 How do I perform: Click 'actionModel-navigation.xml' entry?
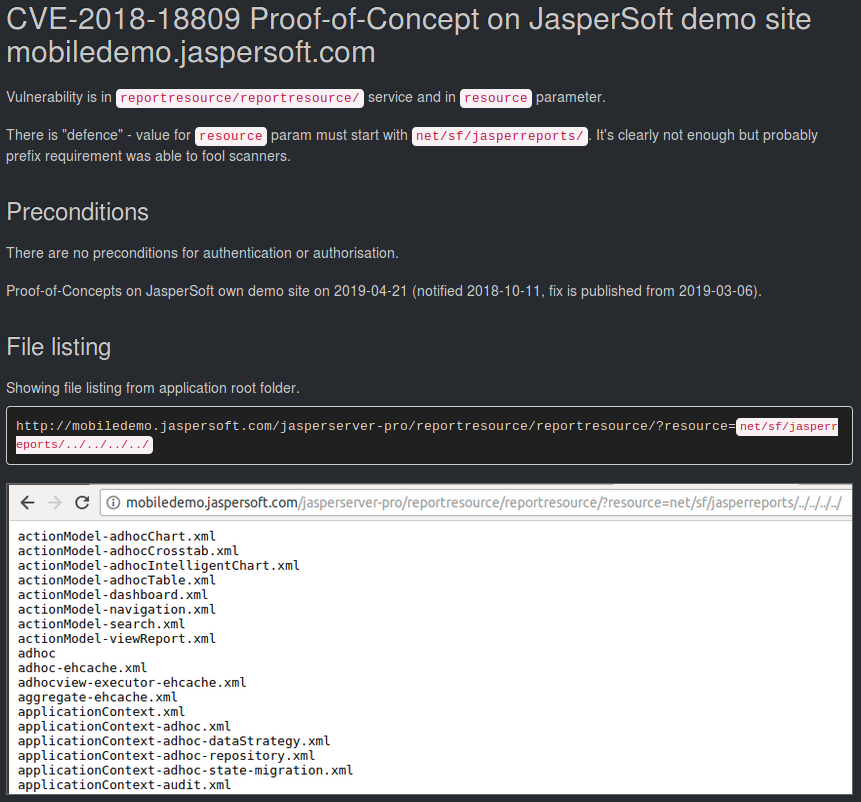point(116,609)
